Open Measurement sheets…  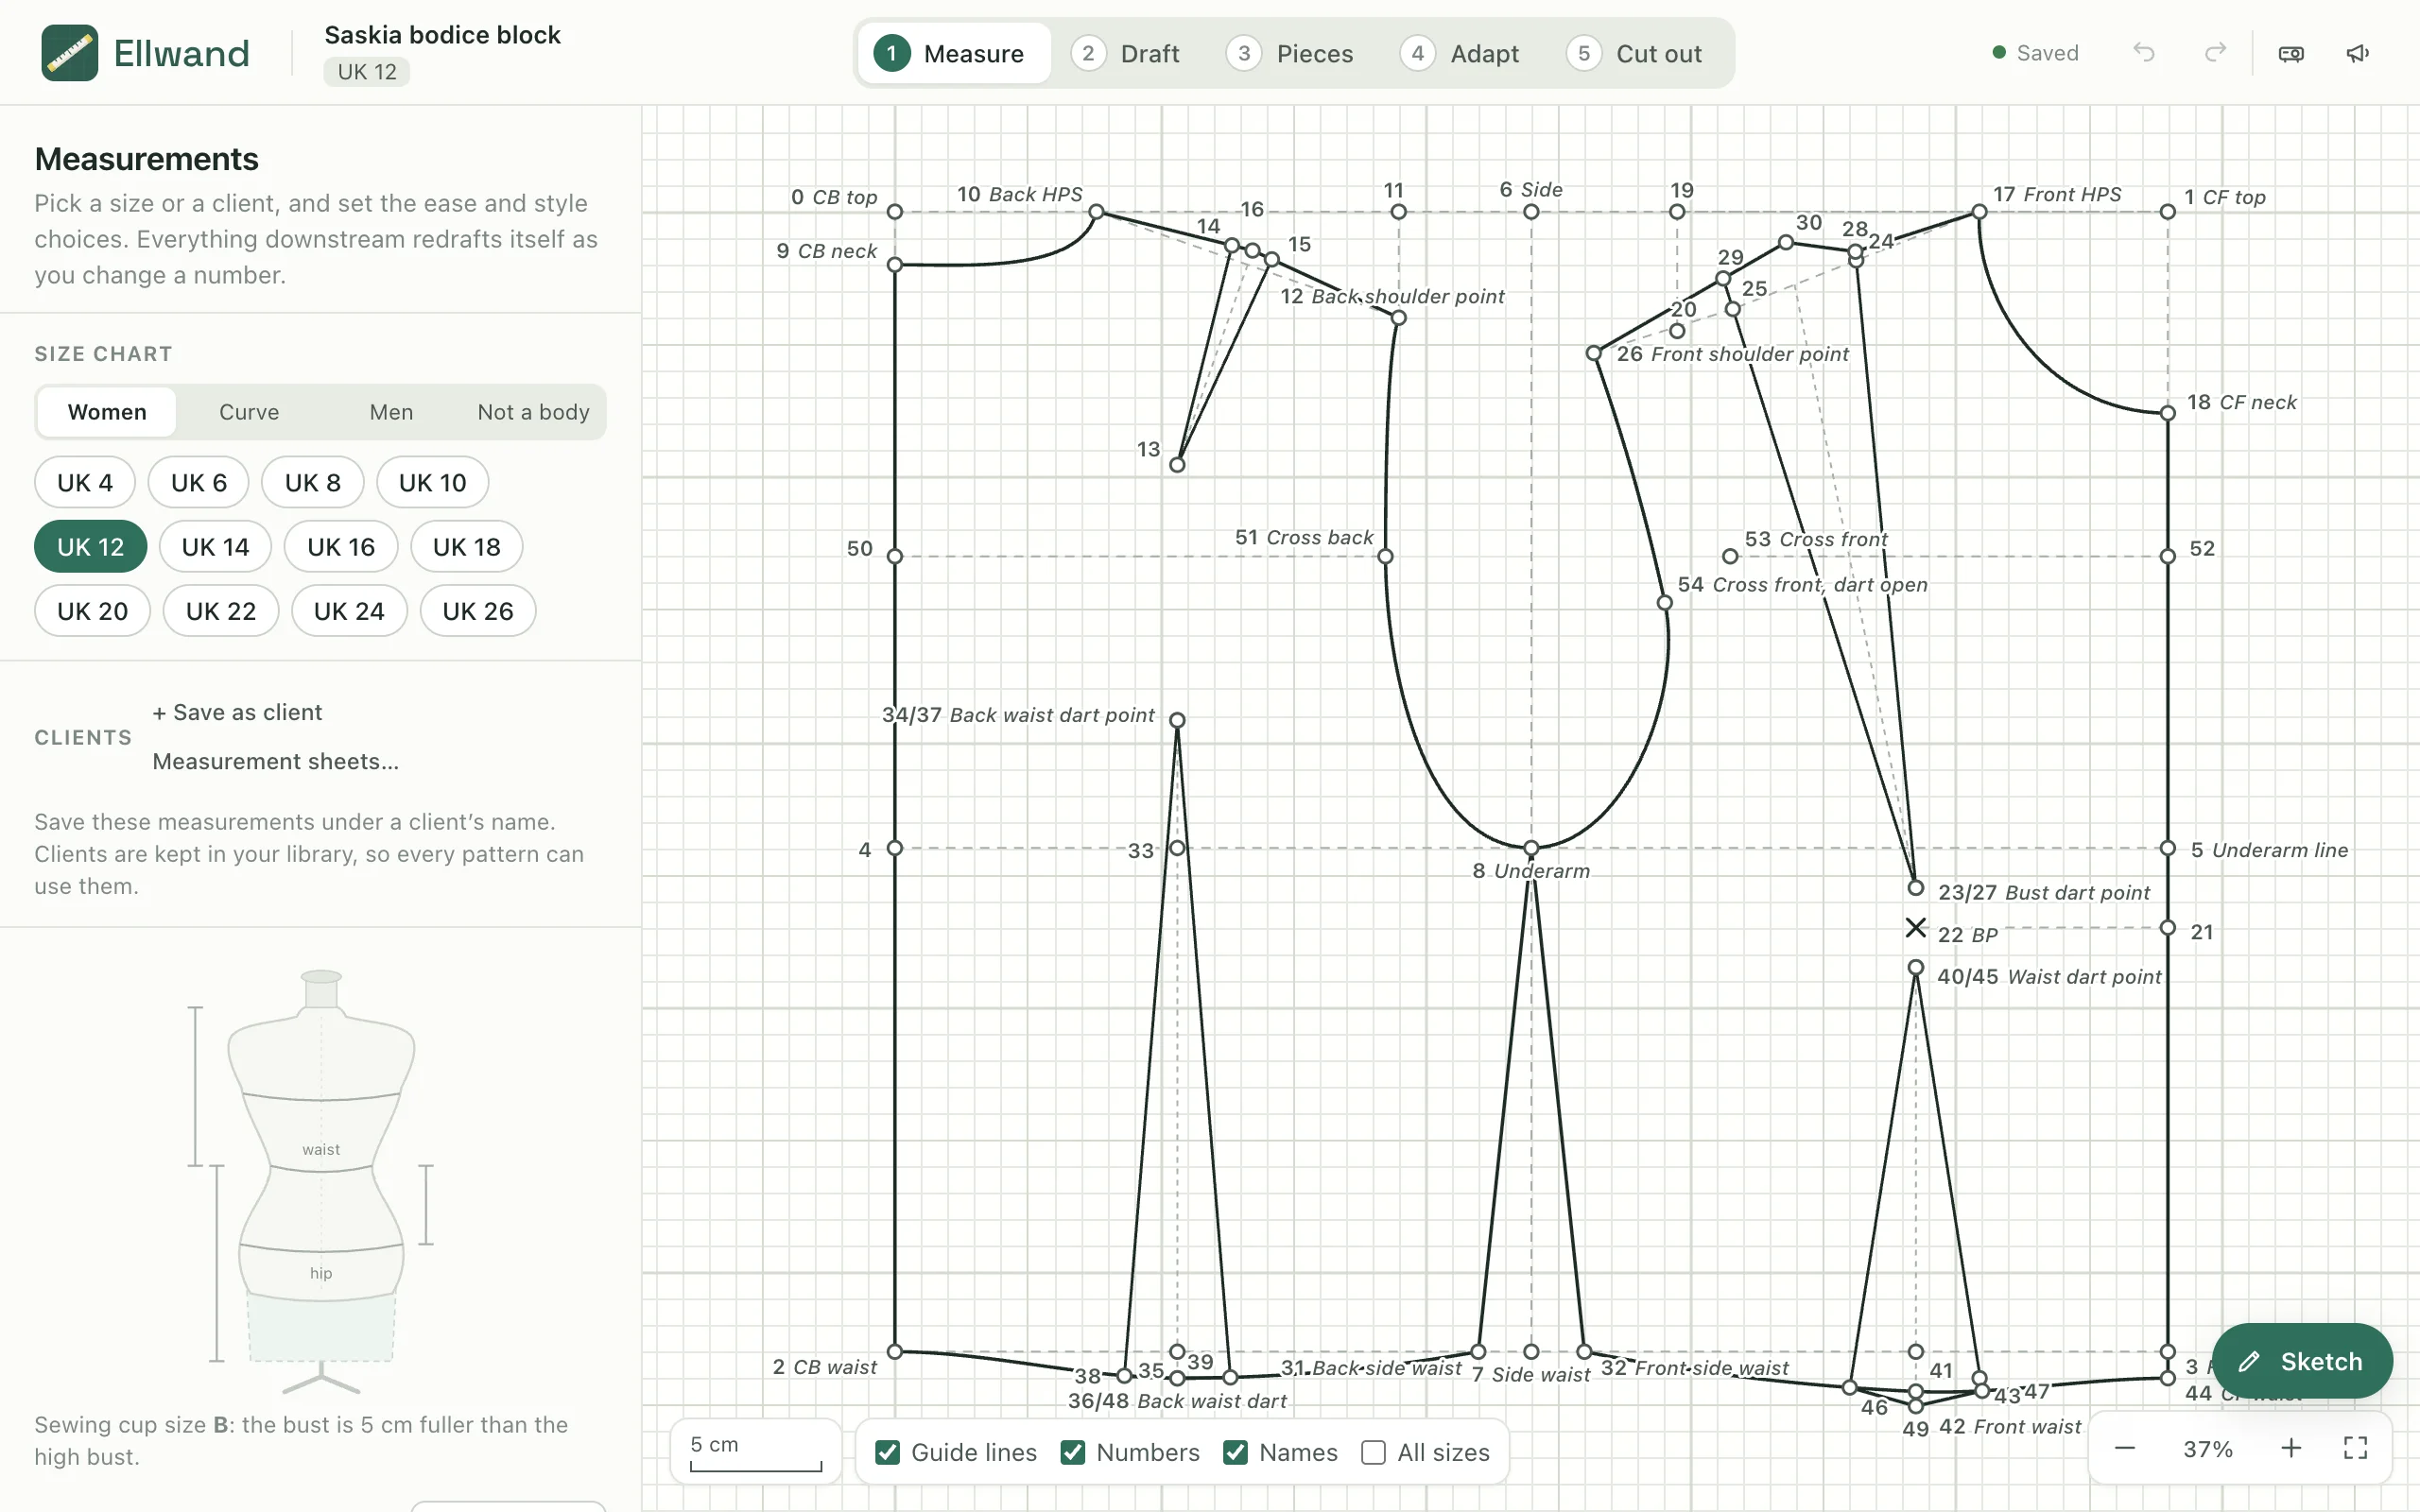(275, 761)
